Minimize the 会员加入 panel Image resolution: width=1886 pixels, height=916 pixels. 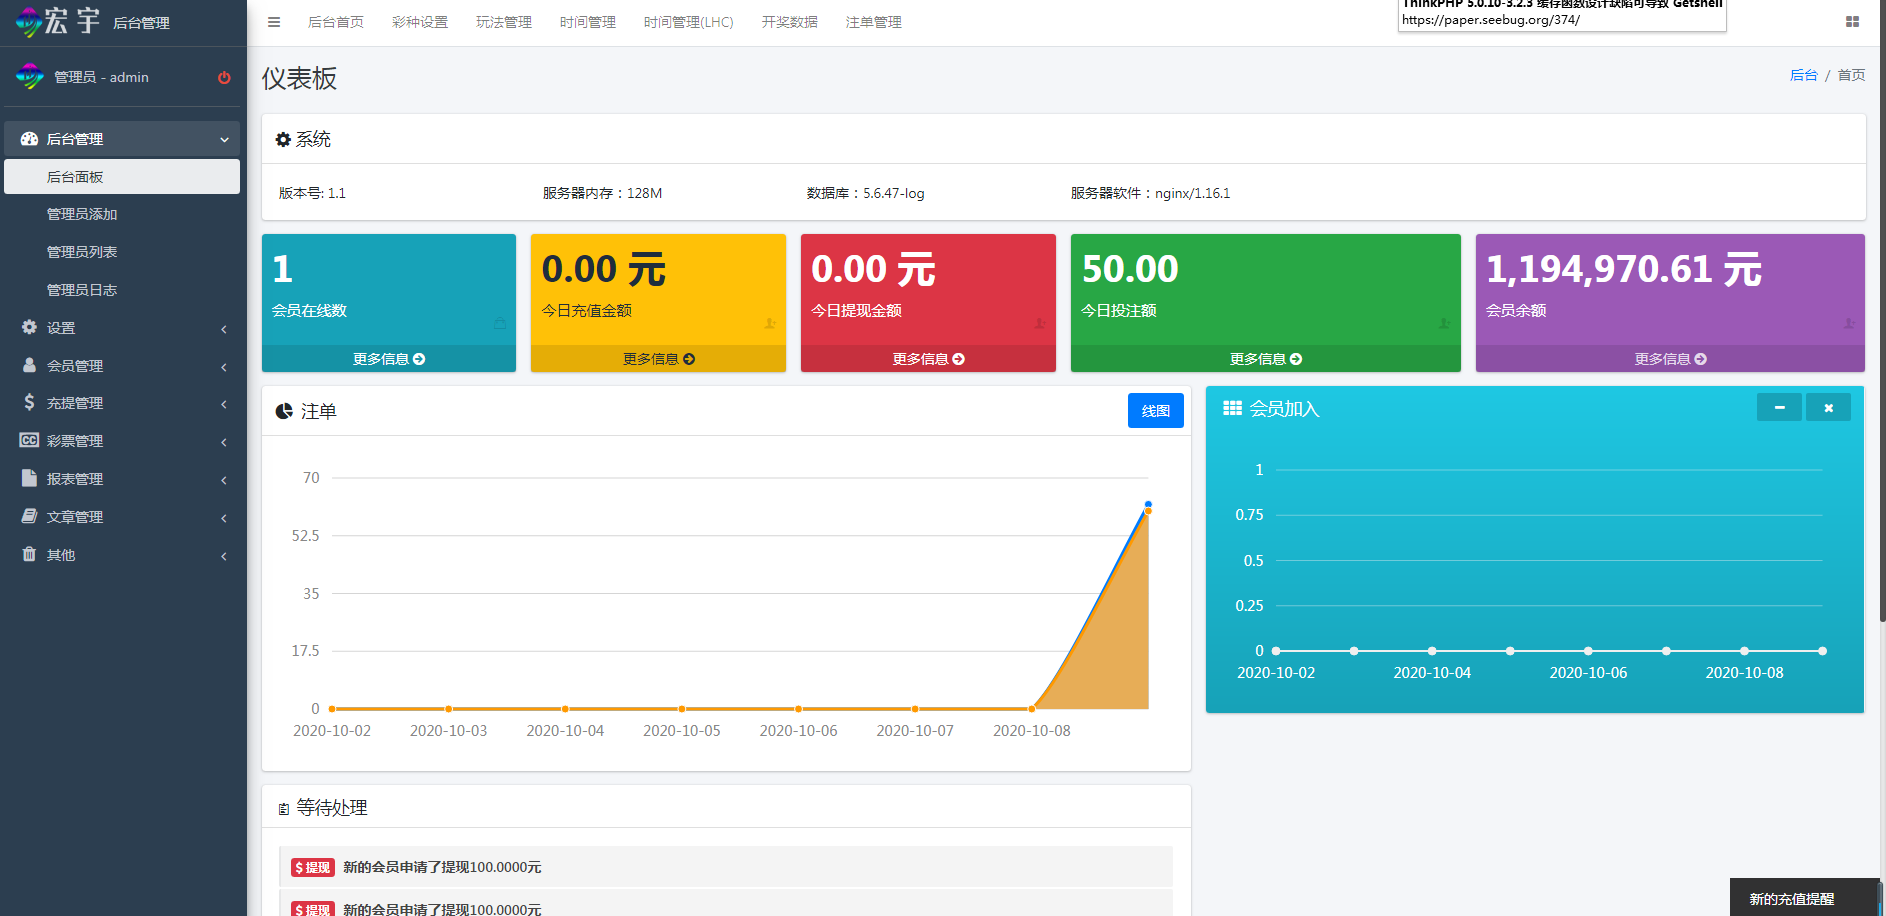point(1779,407)
